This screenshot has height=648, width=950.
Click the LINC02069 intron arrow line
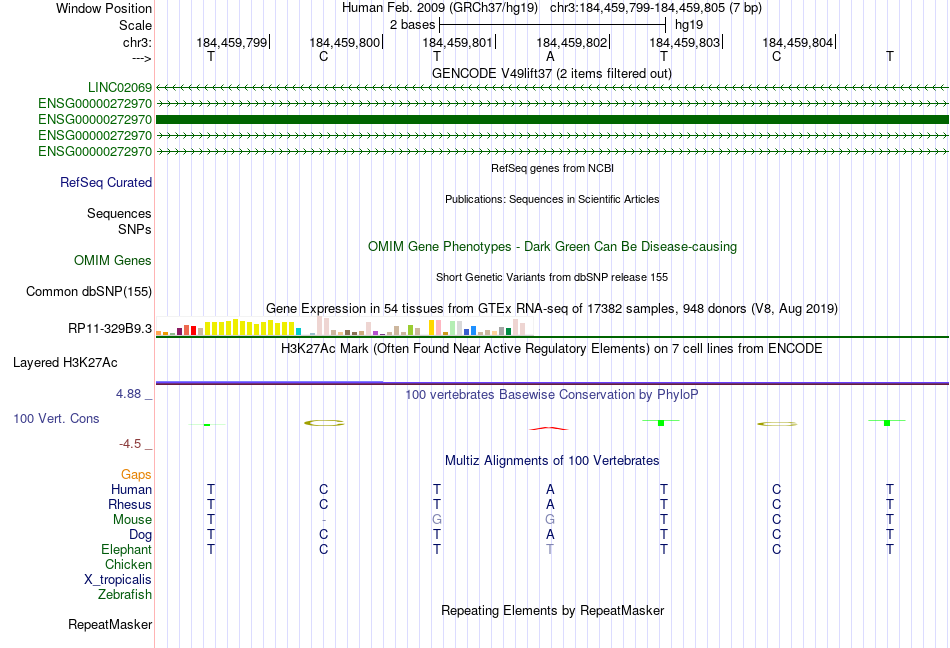tap(552, 88)
